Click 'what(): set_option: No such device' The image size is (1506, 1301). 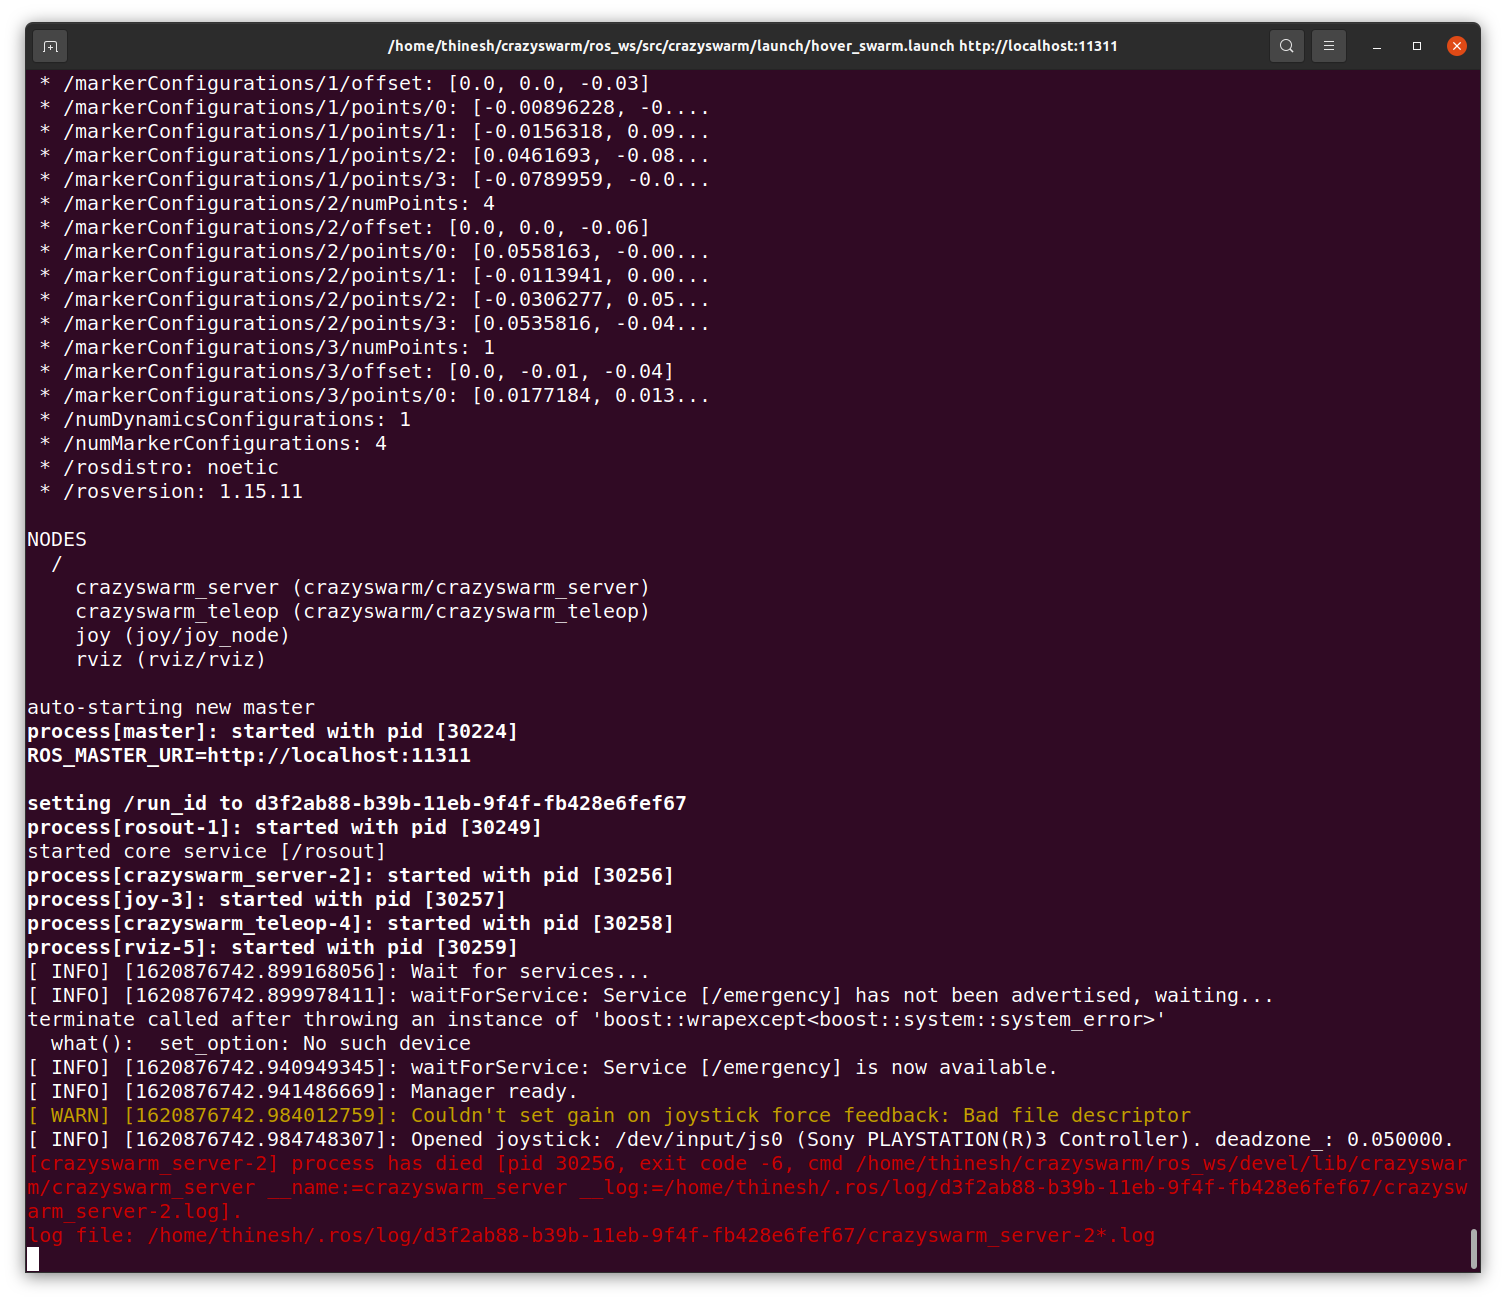click(261, 1044)
